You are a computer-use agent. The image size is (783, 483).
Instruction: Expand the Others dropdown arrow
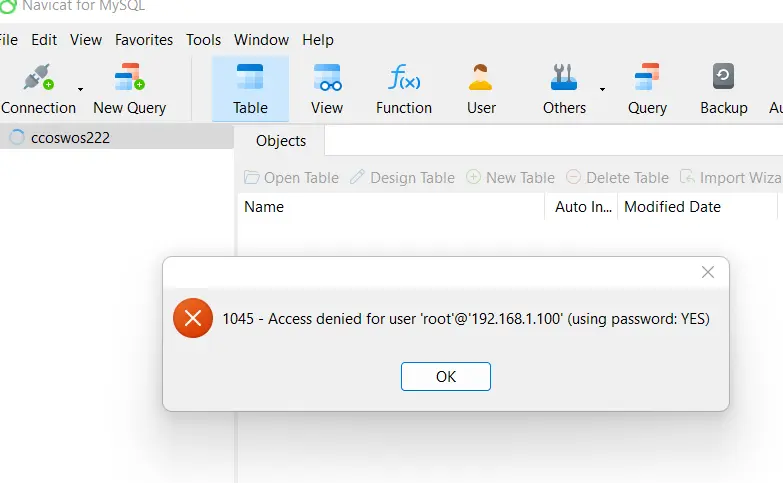click(x=602, y=89)
